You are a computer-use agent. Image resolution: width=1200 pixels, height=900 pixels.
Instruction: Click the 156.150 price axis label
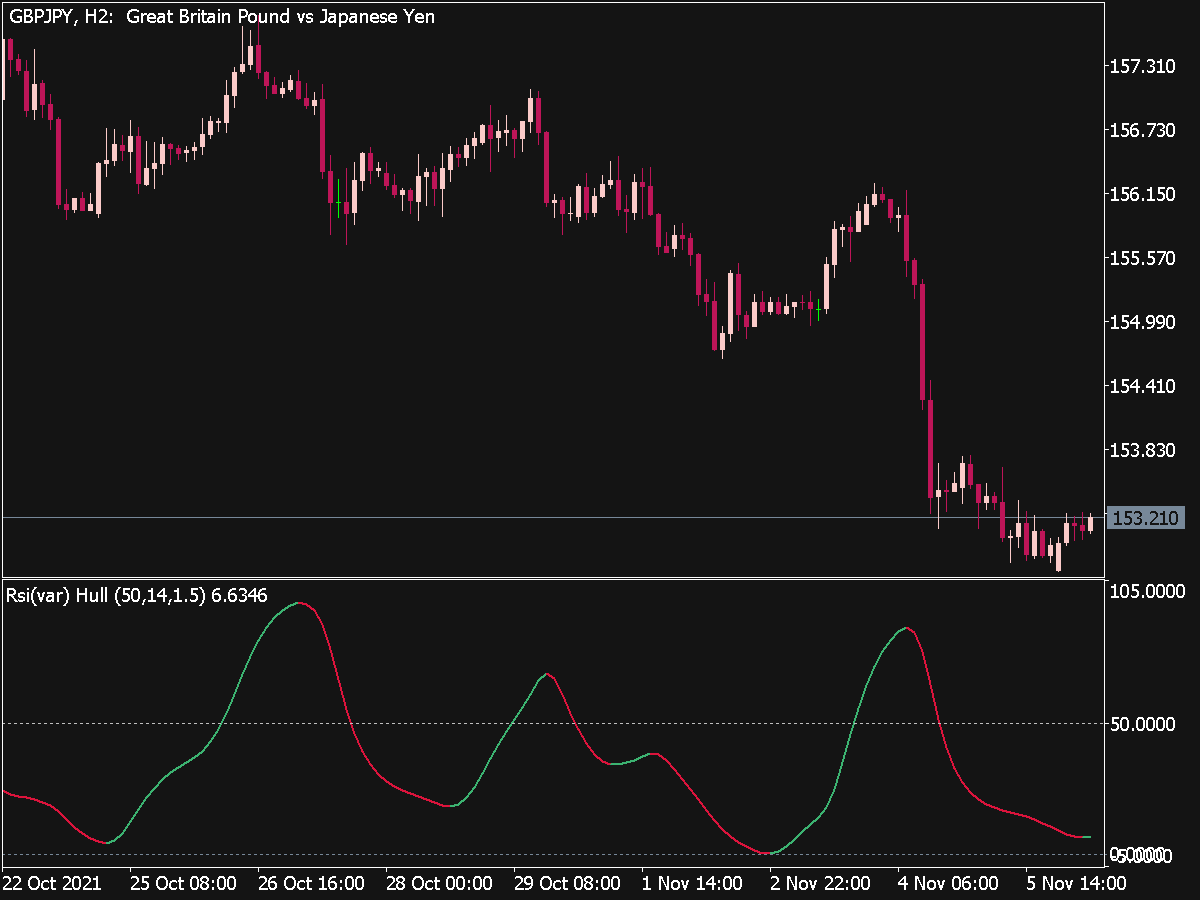(1142, 195)
